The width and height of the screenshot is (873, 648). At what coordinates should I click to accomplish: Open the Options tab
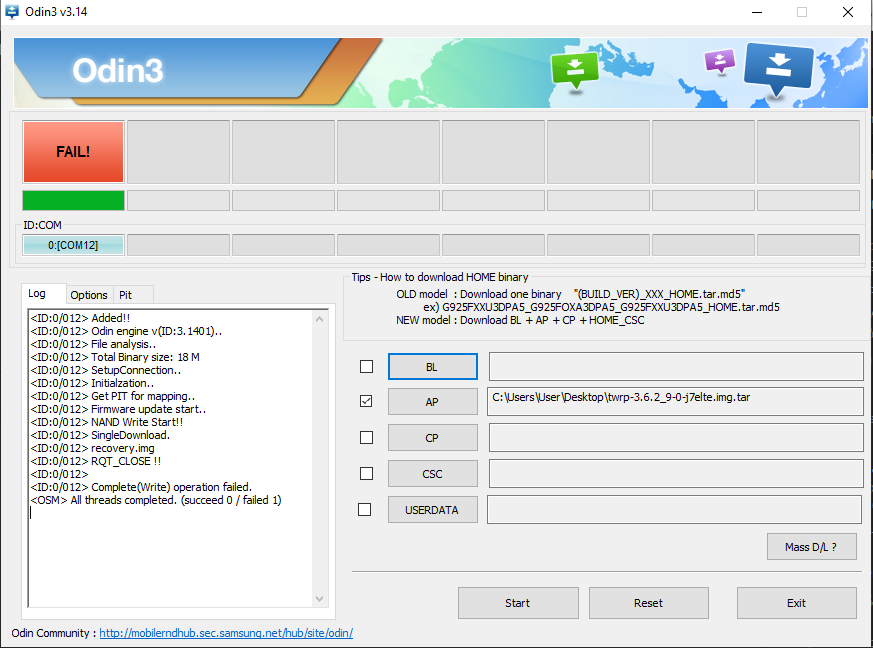[x=89, y=295]
